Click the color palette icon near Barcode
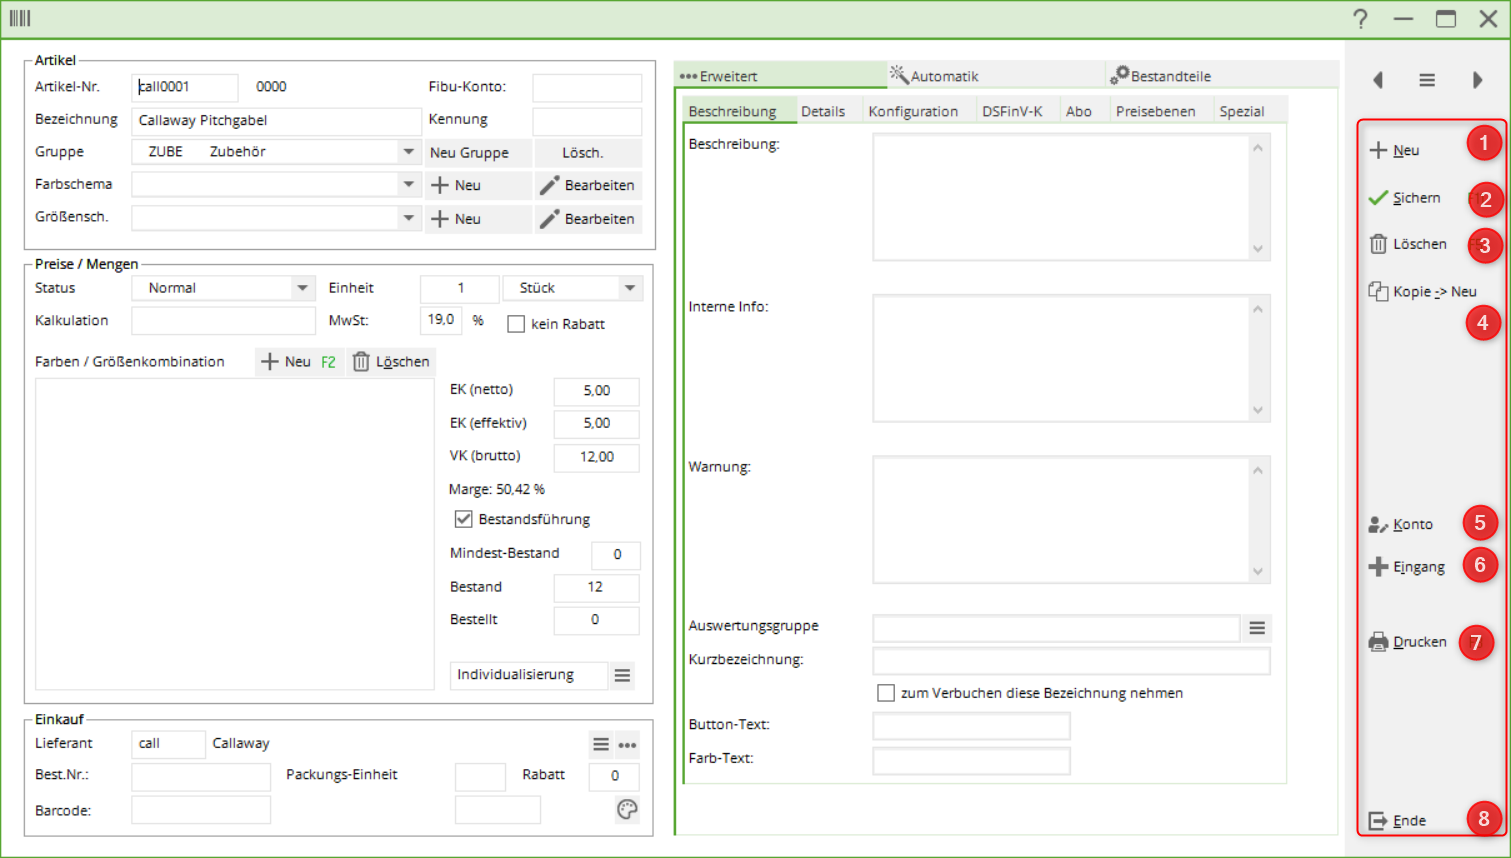This screenshot has width=1511, height=858. pos(627,810)
